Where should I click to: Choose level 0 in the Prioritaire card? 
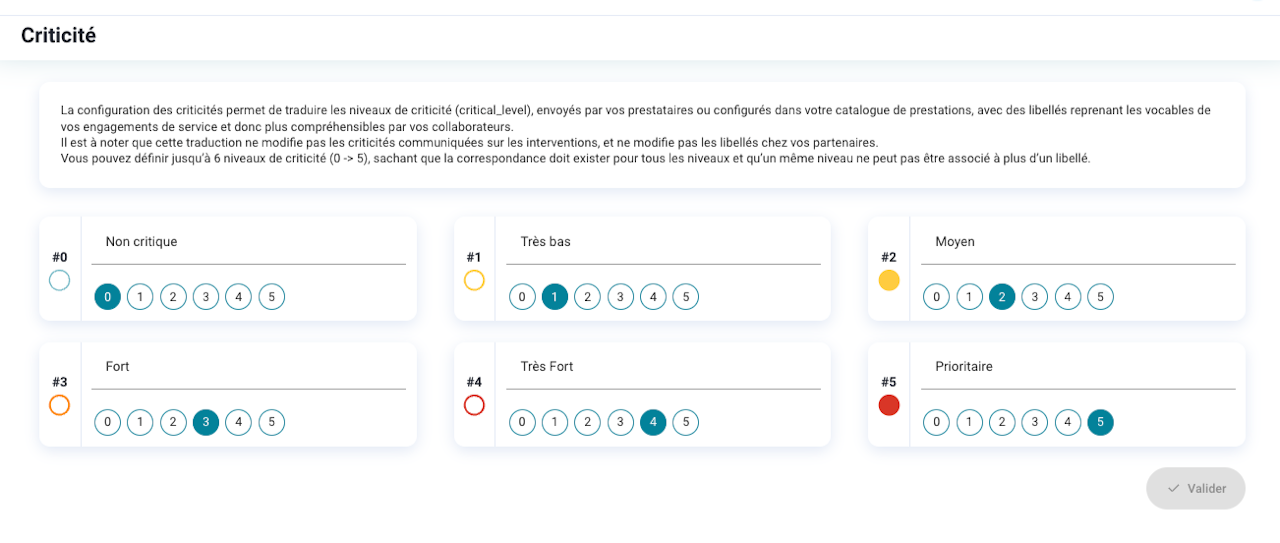point(936,422)
